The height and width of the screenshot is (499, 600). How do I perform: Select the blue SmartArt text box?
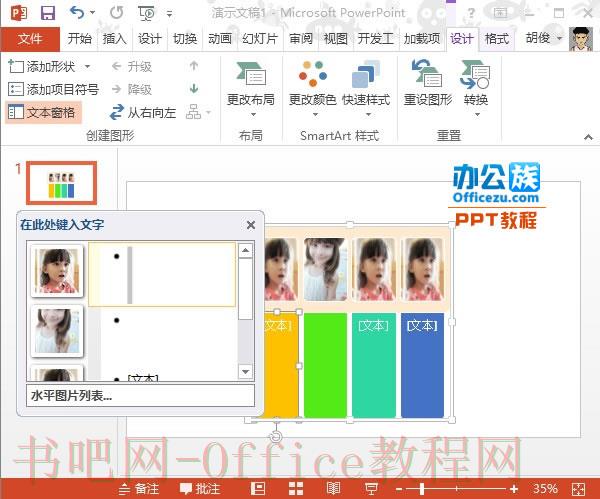click(x=422, y=365)
